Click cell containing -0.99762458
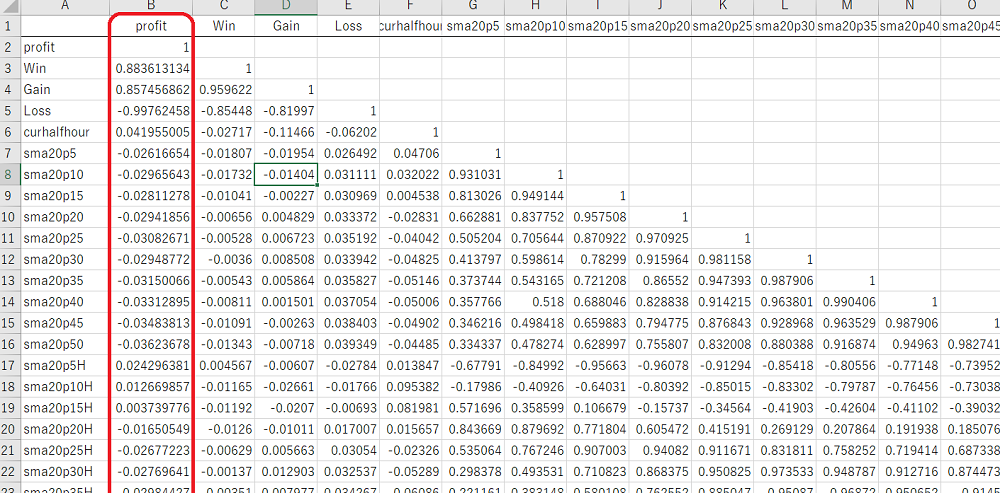Screen dimensions: 1000x493 [x=151, y=111]
